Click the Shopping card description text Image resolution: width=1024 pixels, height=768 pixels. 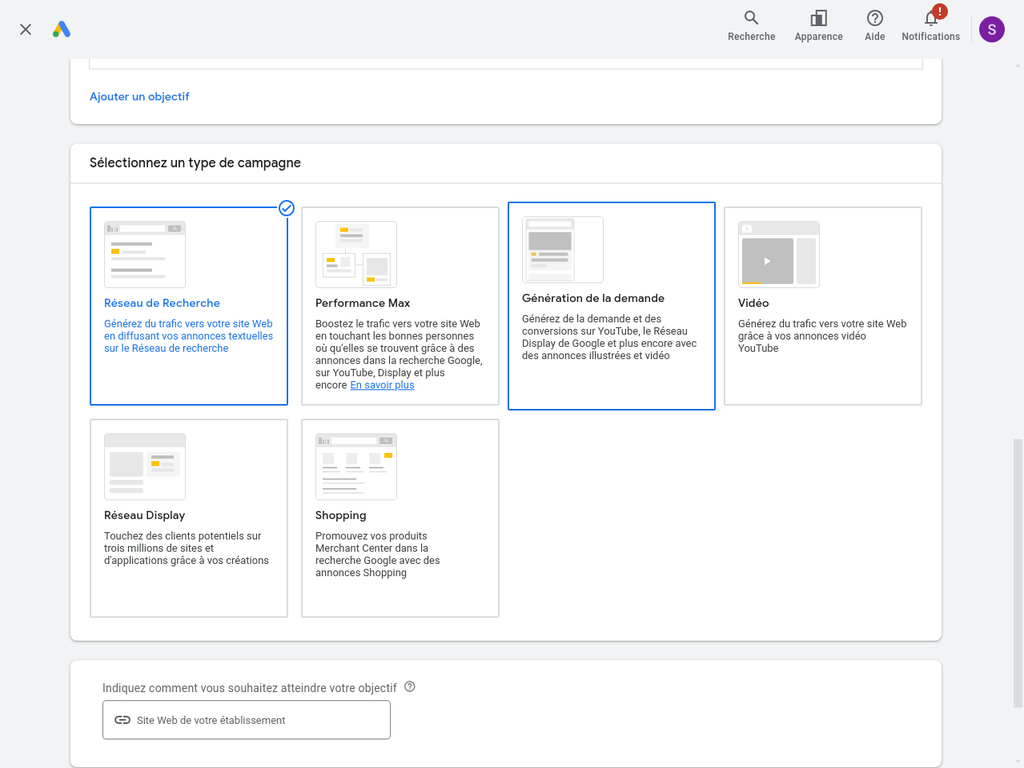click(377, 554)
